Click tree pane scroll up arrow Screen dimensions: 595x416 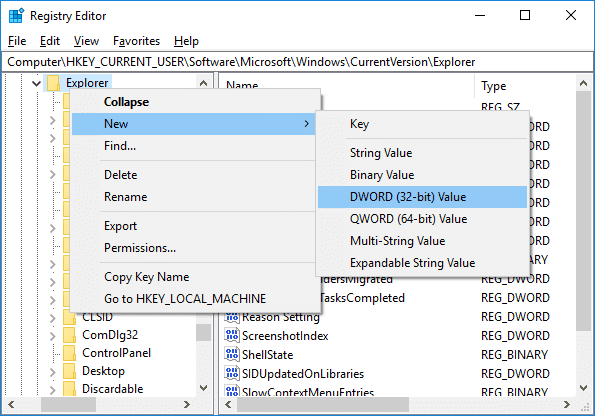click(x=204, y=83)
